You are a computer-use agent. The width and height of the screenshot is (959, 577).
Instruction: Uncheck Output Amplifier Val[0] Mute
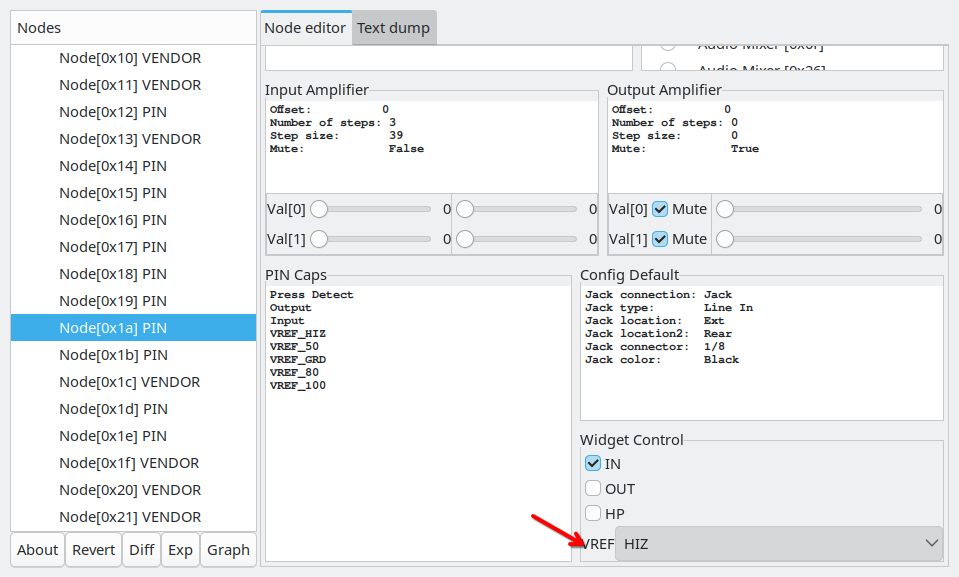[660, 209]
